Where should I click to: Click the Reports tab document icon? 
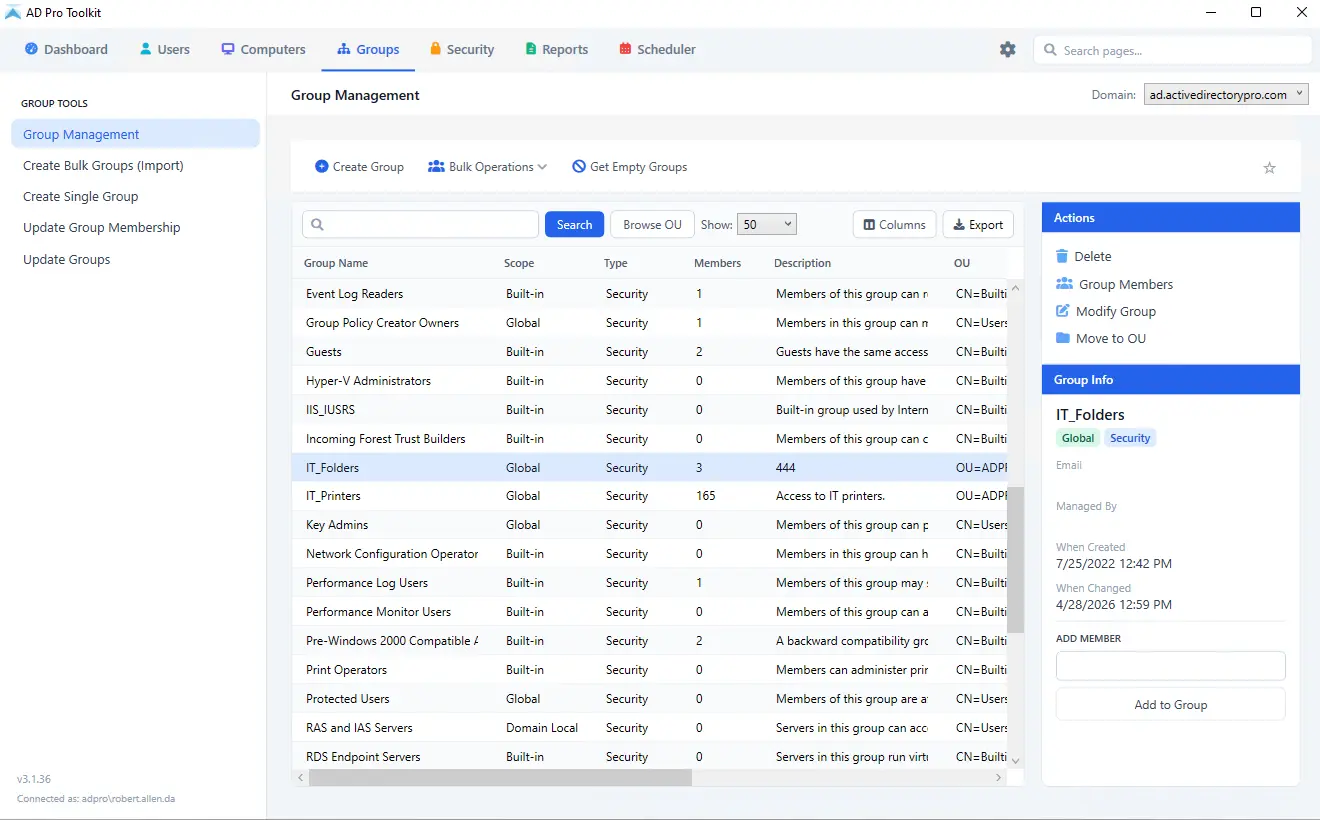click(531, 49)
